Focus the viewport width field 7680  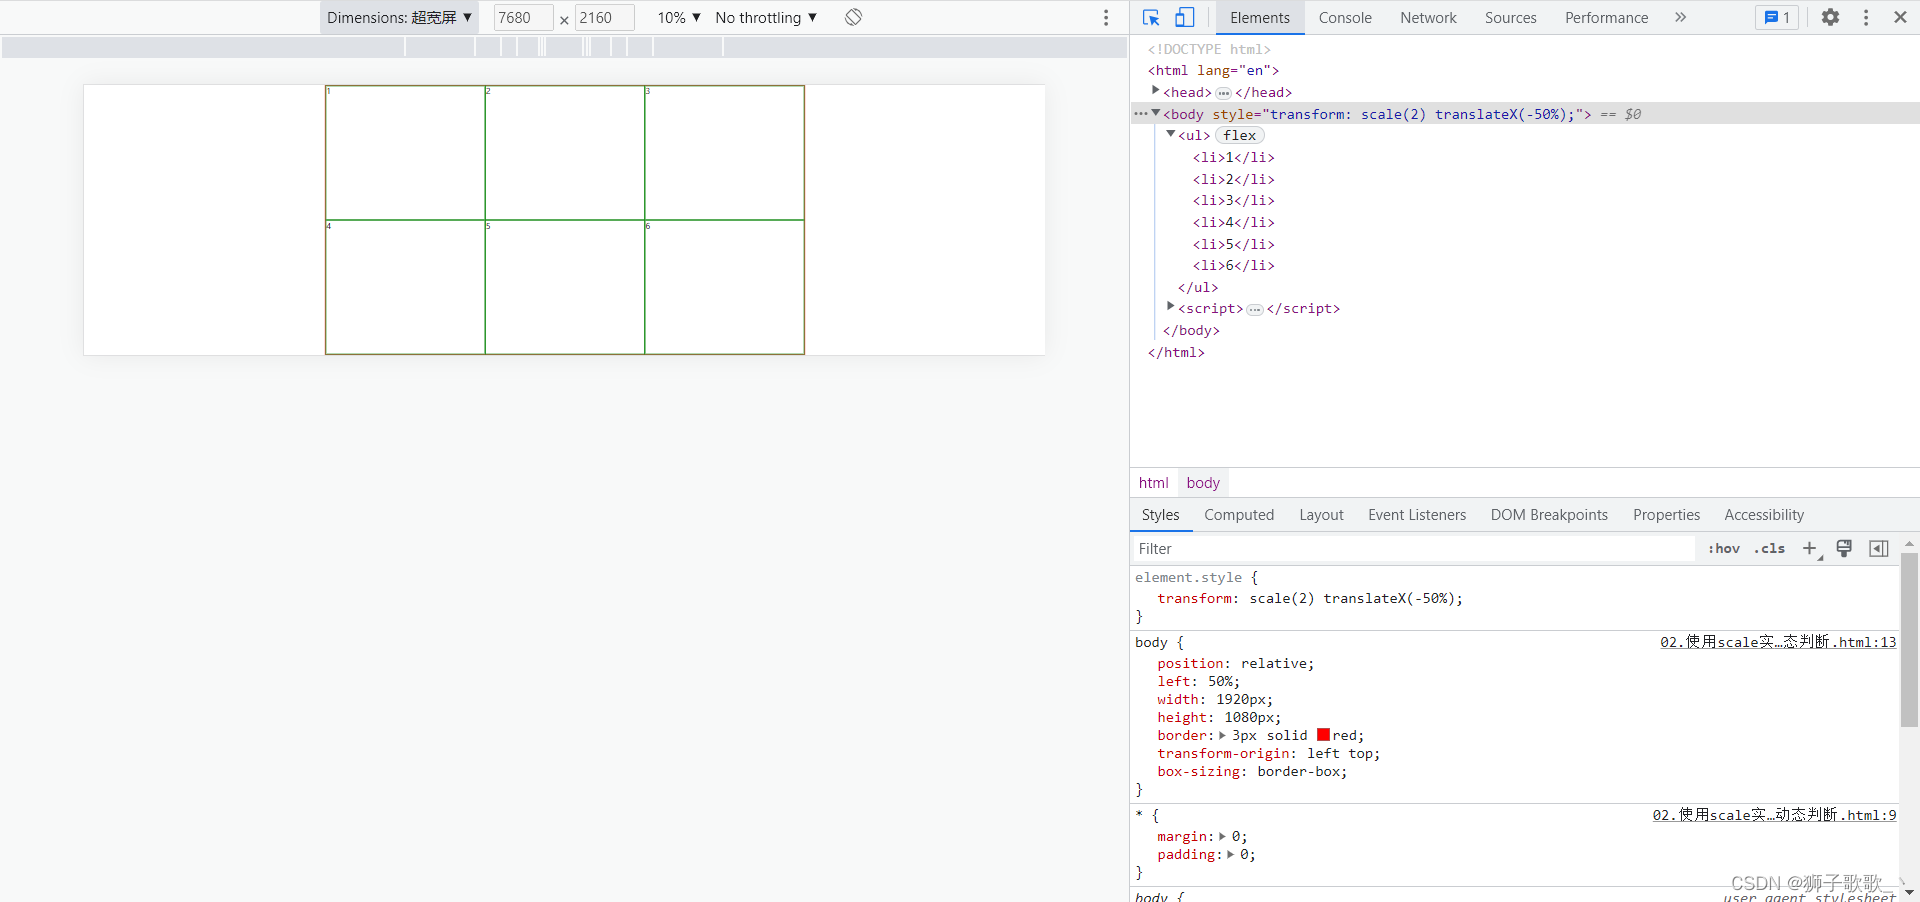[522, 18]
